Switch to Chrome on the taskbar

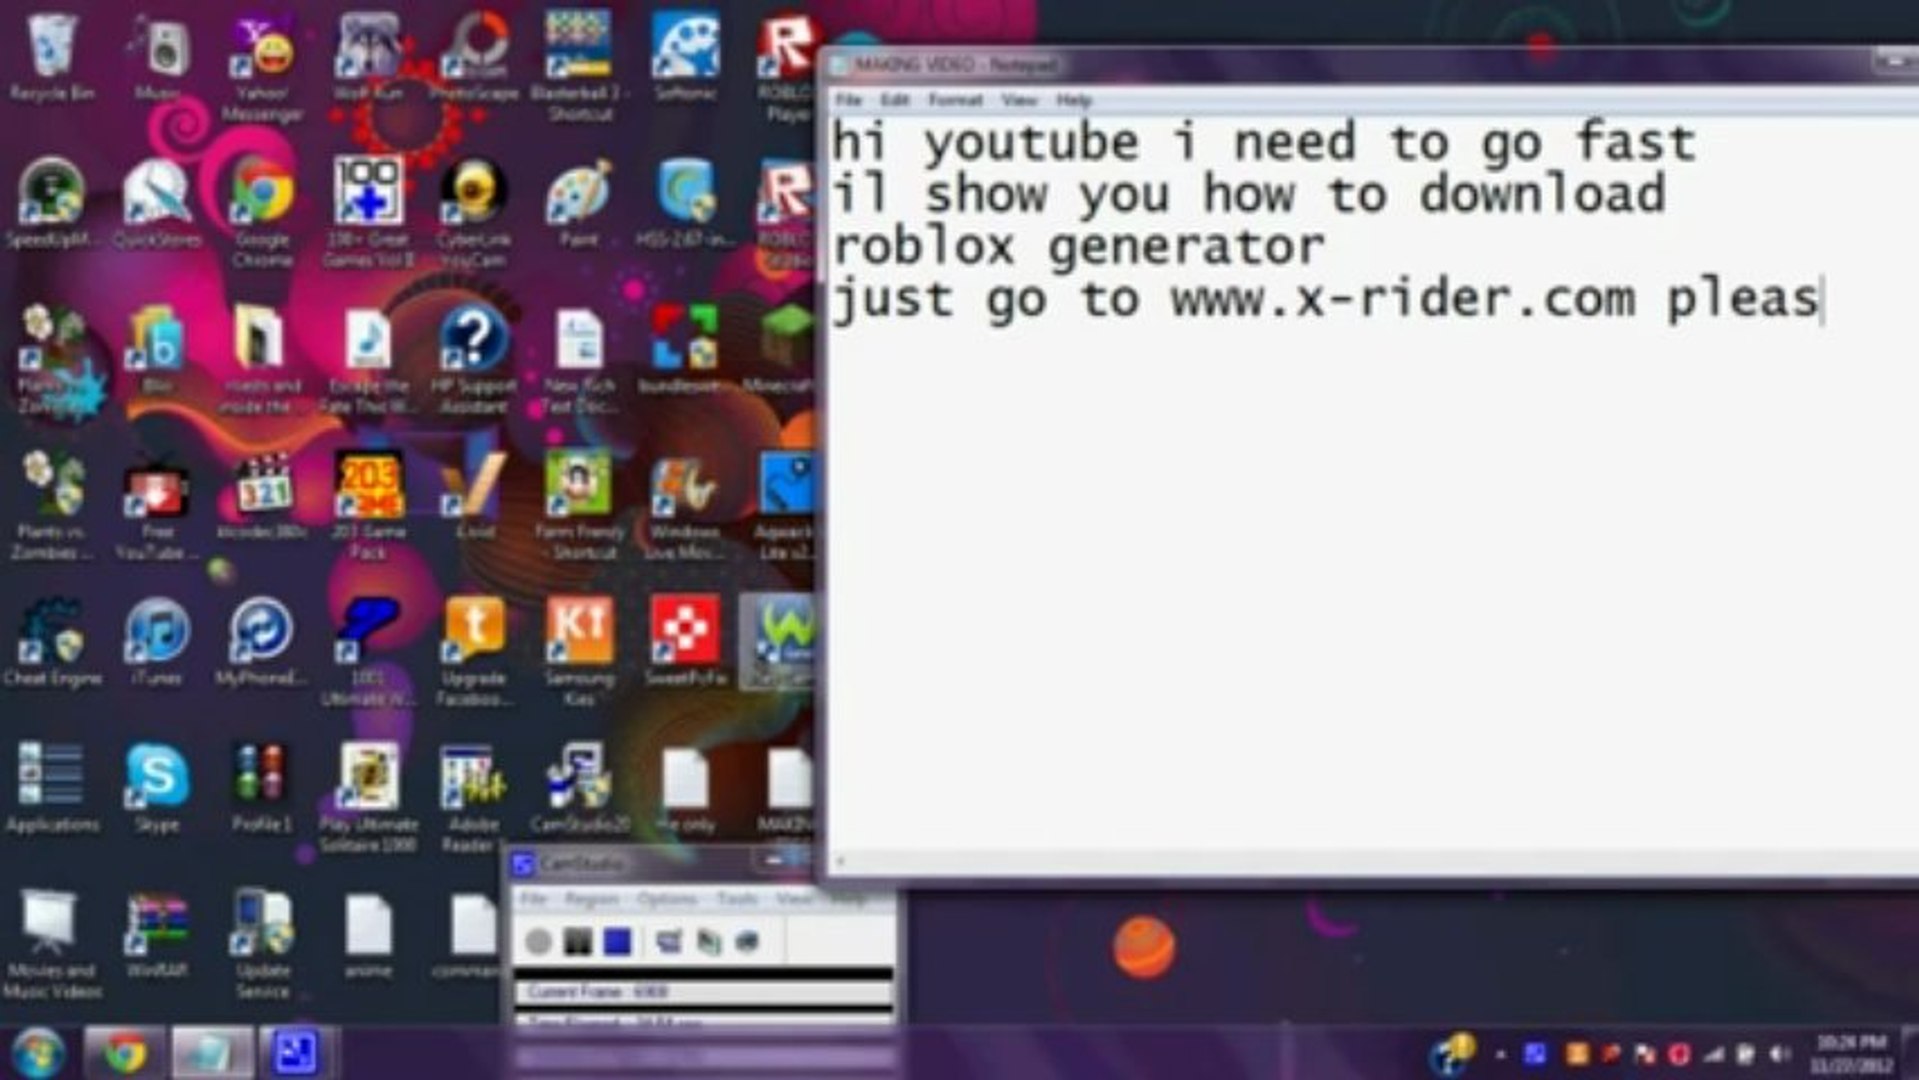click(x=124, y=1052)
